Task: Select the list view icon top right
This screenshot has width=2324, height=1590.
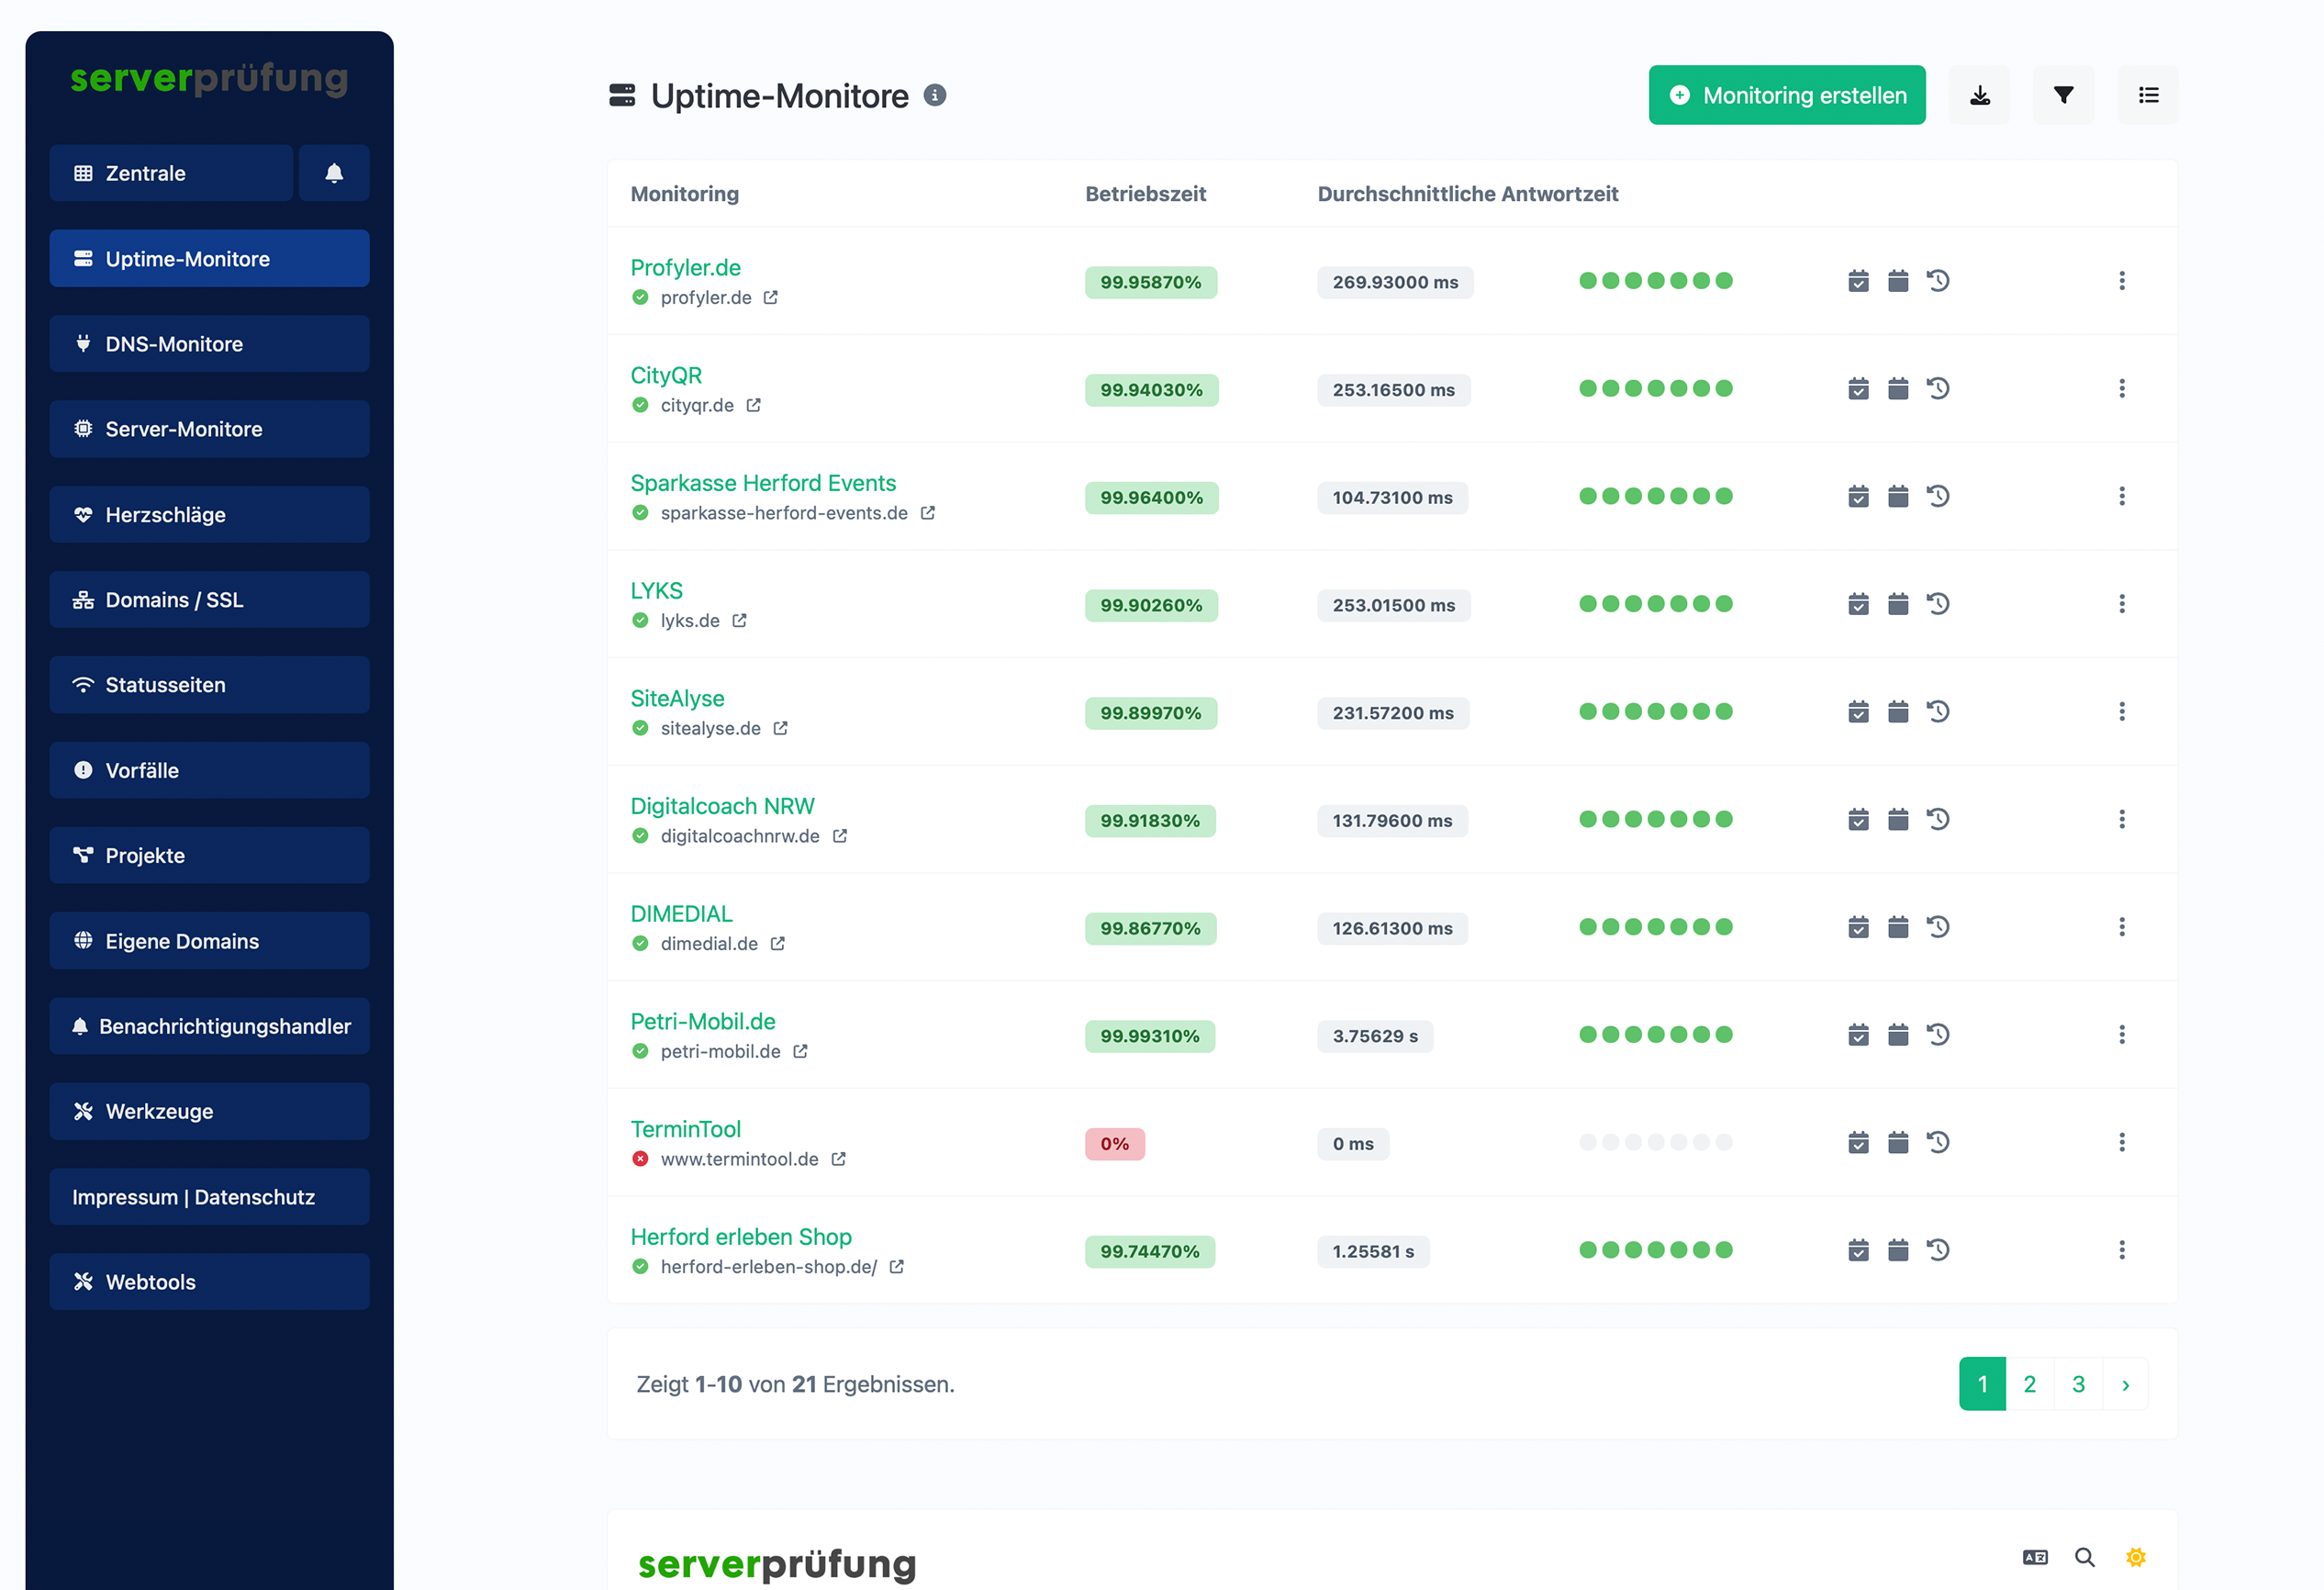Action: [x=2147, y=95]
